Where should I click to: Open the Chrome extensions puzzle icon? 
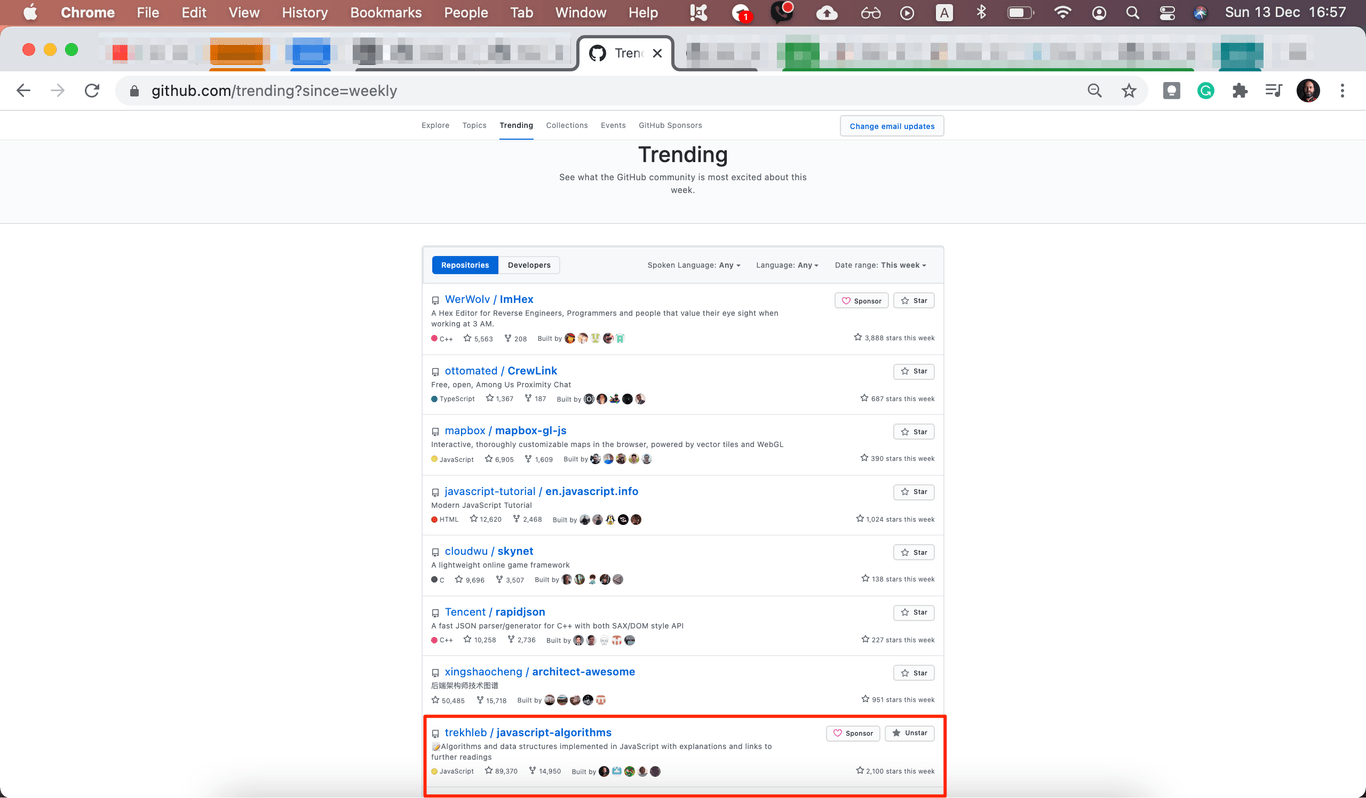(1240, 91)
